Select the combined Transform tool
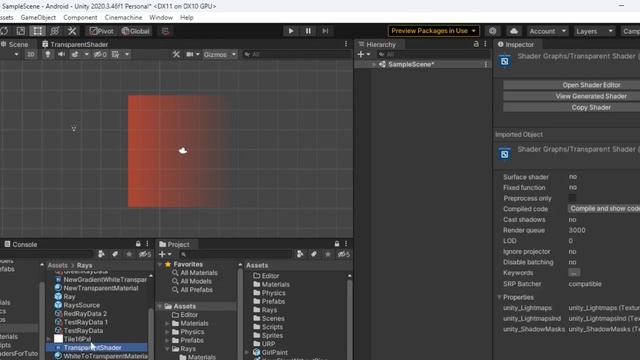This screenshot has width=640, height=360. pyautogui.click(x=54, y=31)
